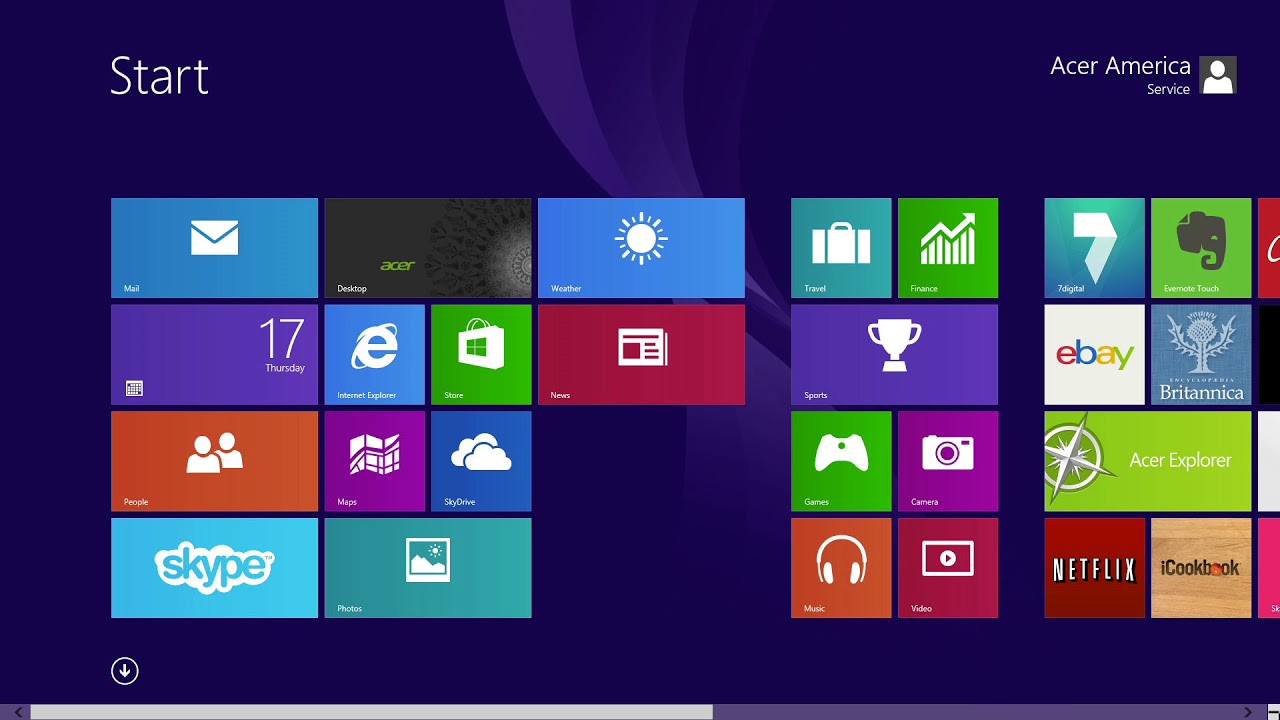Launch Internet Explorer tile
Viewport: 1280px width, 720px height.
(375, 355)
